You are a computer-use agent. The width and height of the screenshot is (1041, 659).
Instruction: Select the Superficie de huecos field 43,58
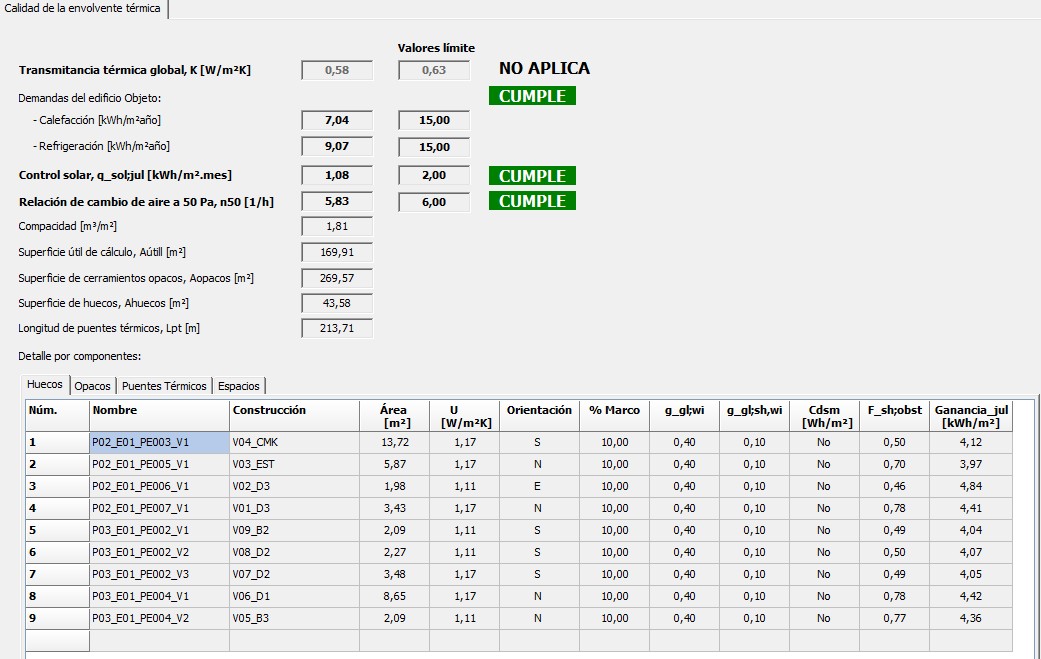tap(337, 303)
